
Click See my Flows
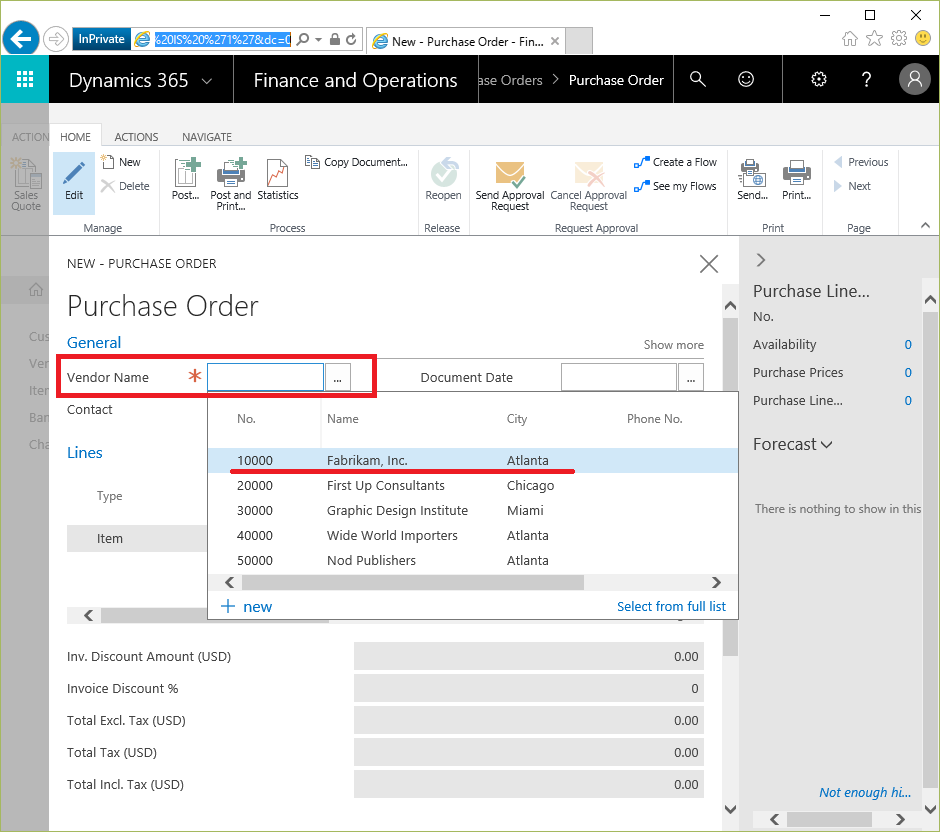(675, 186)
